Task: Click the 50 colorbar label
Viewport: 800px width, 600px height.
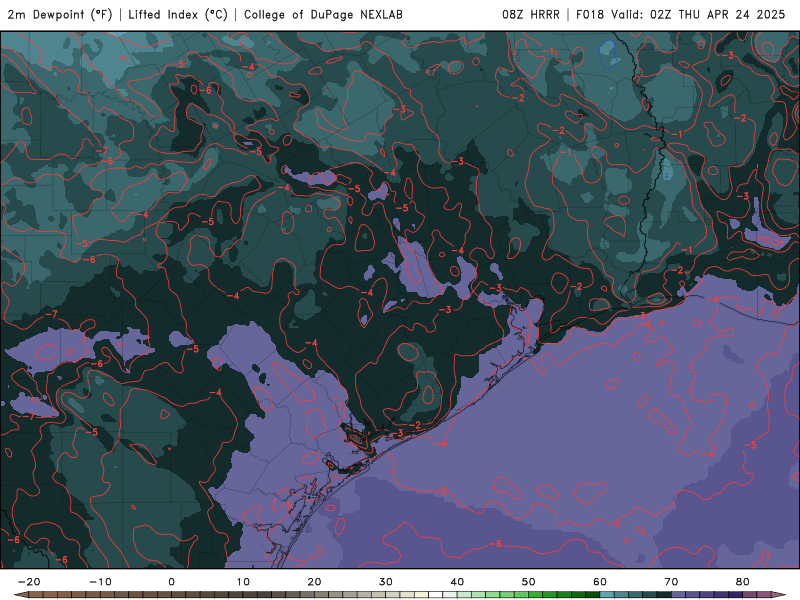Action: pos(529,582)
